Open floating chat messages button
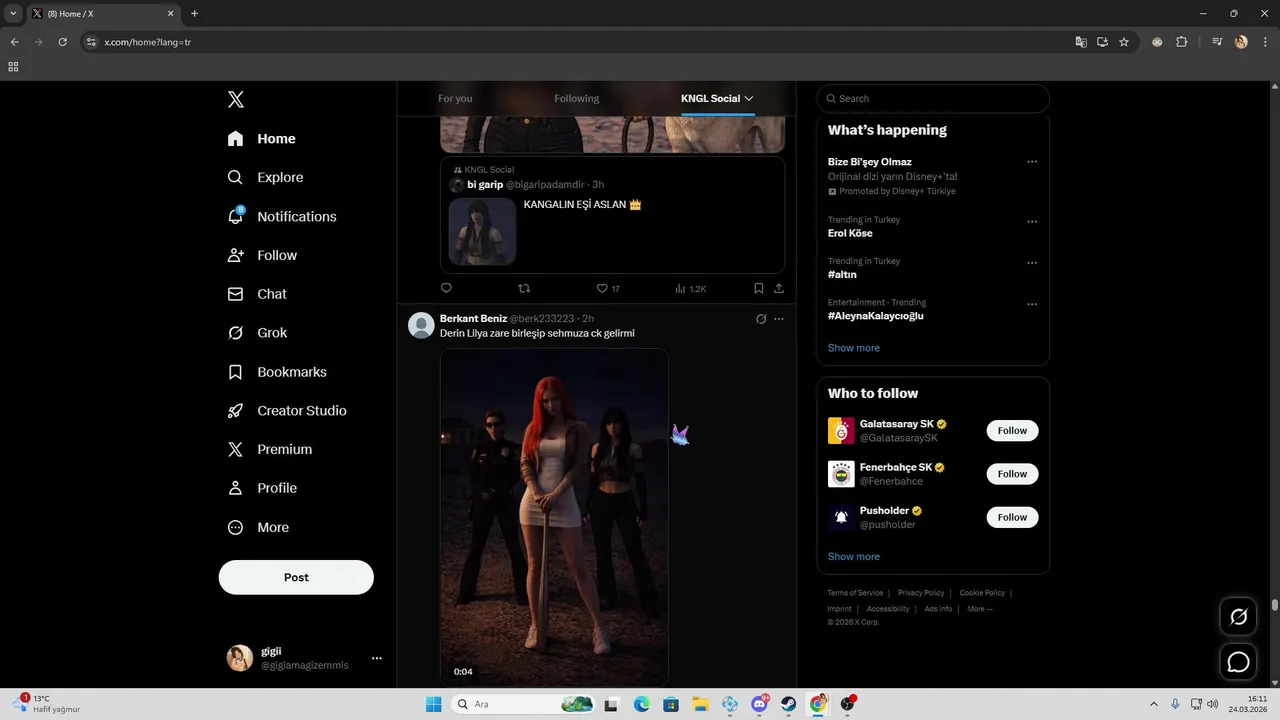The image size is (1280, 720). pyautogui.click(x=1239, y=662)
